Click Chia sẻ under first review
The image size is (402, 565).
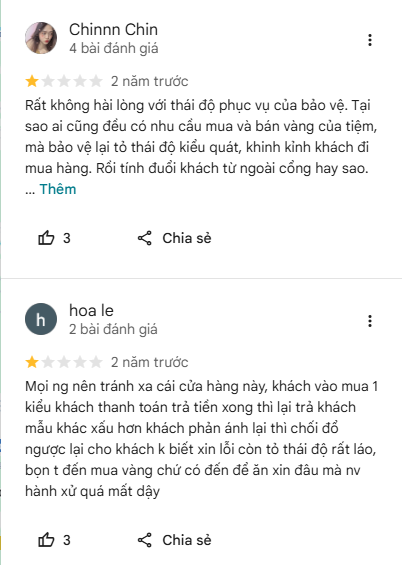(187, 238)
